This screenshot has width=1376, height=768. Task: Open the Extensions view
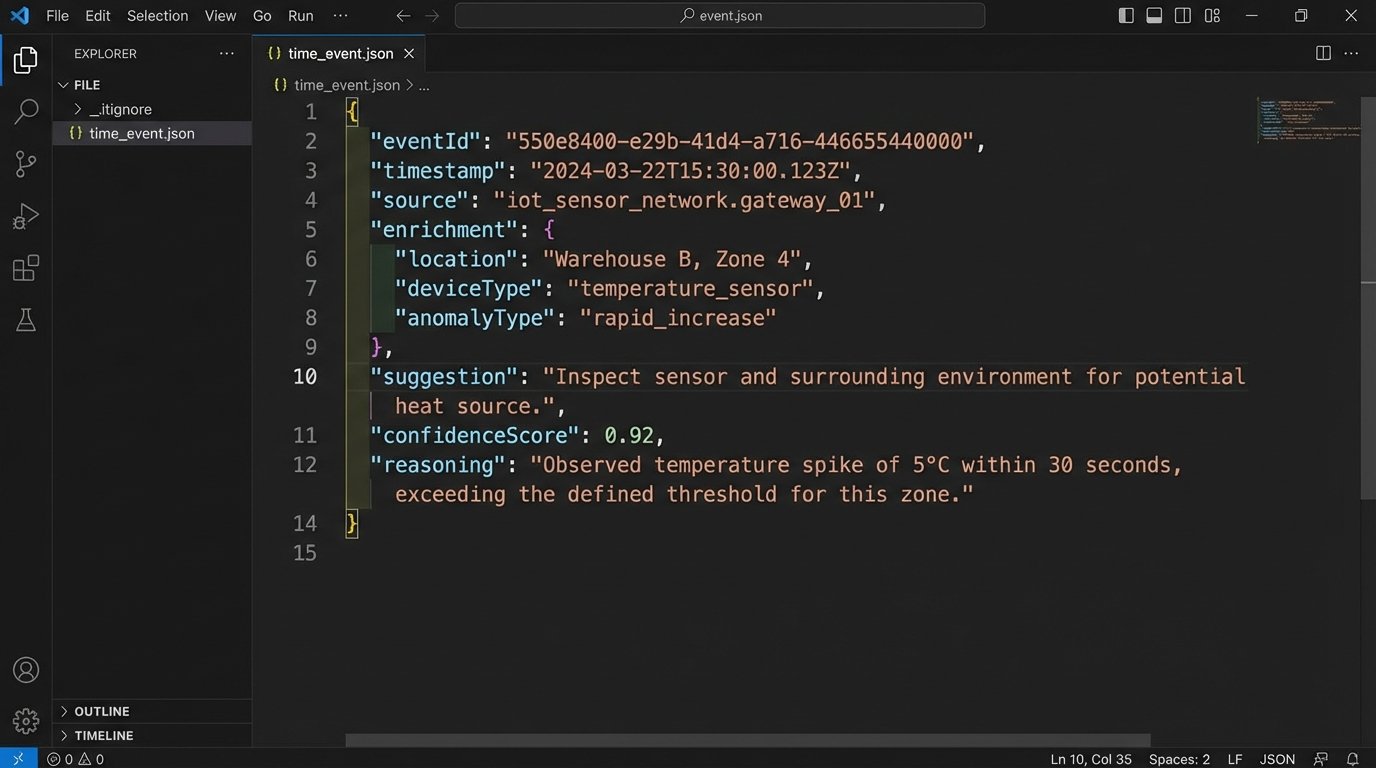25,267
